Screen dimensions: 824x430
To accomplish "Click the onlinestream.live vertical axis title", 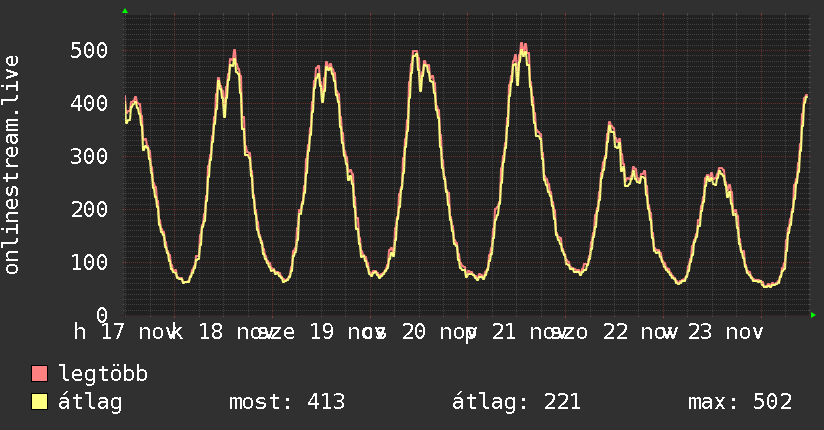I will pyautogui.click(x=11, y=165).
